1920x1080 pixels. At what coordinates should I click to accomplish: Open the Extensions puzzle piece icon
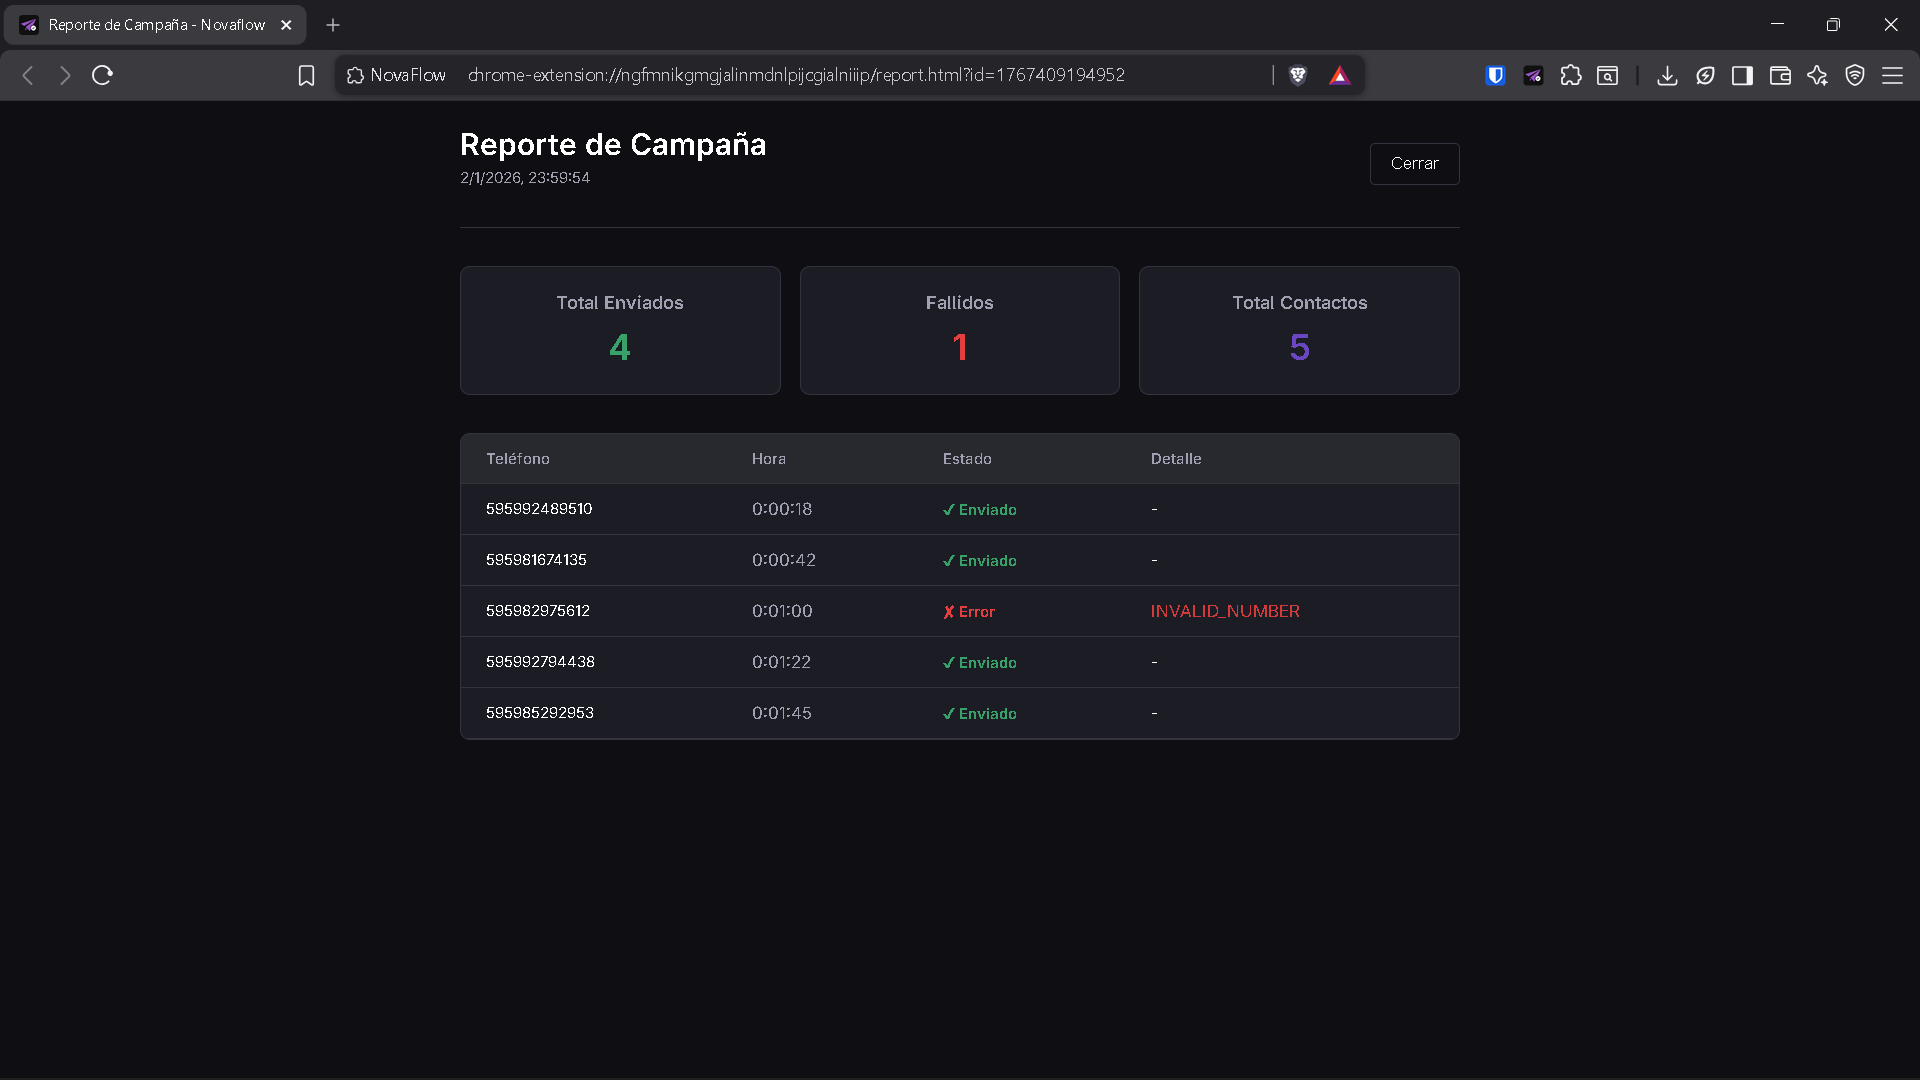click(x=1571, y=75)
